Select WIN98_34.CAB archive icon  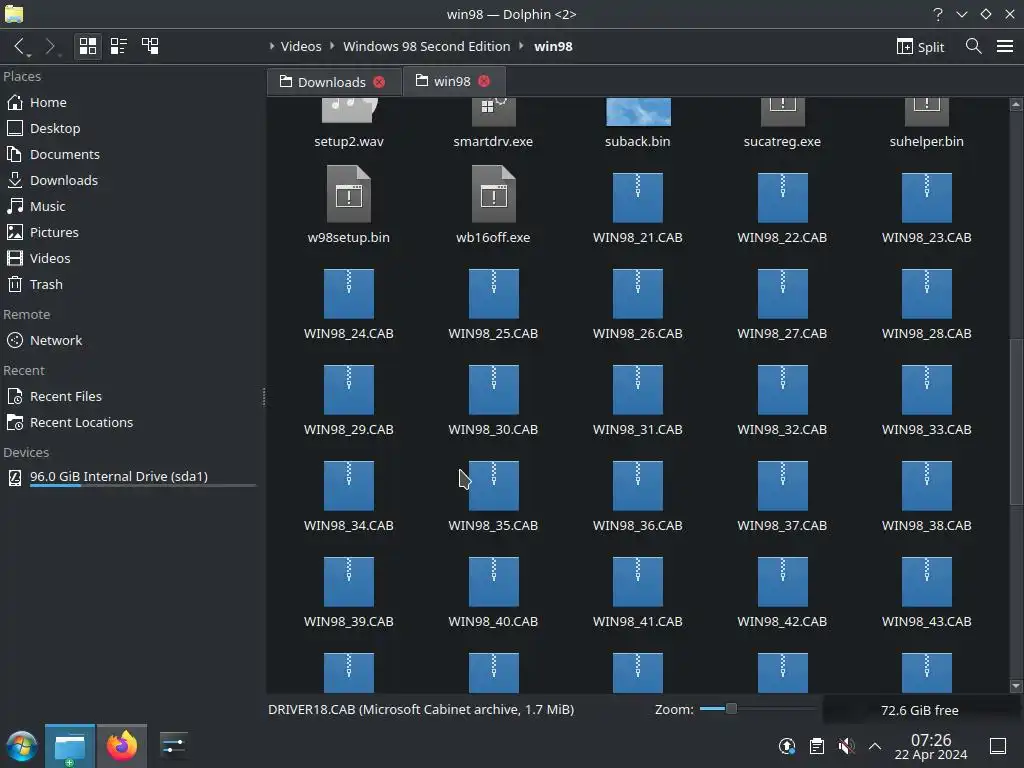(349, 485)
